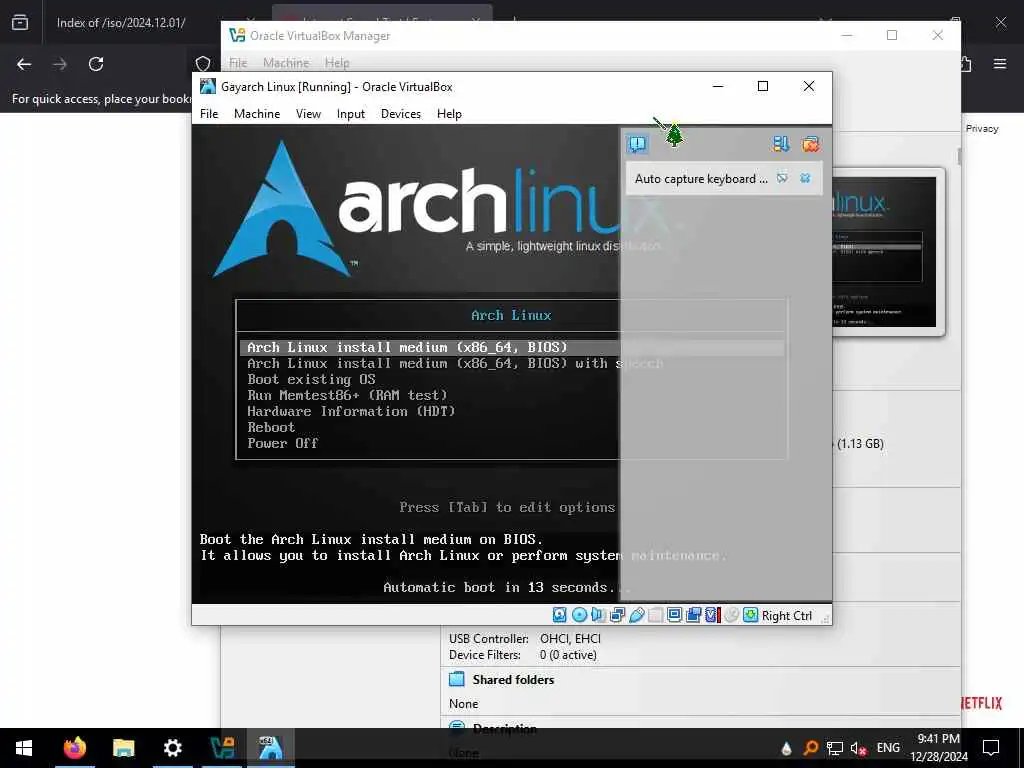1024x768 pixels.
Task: Open Settings gear from the taskbar
Action: 172,748
